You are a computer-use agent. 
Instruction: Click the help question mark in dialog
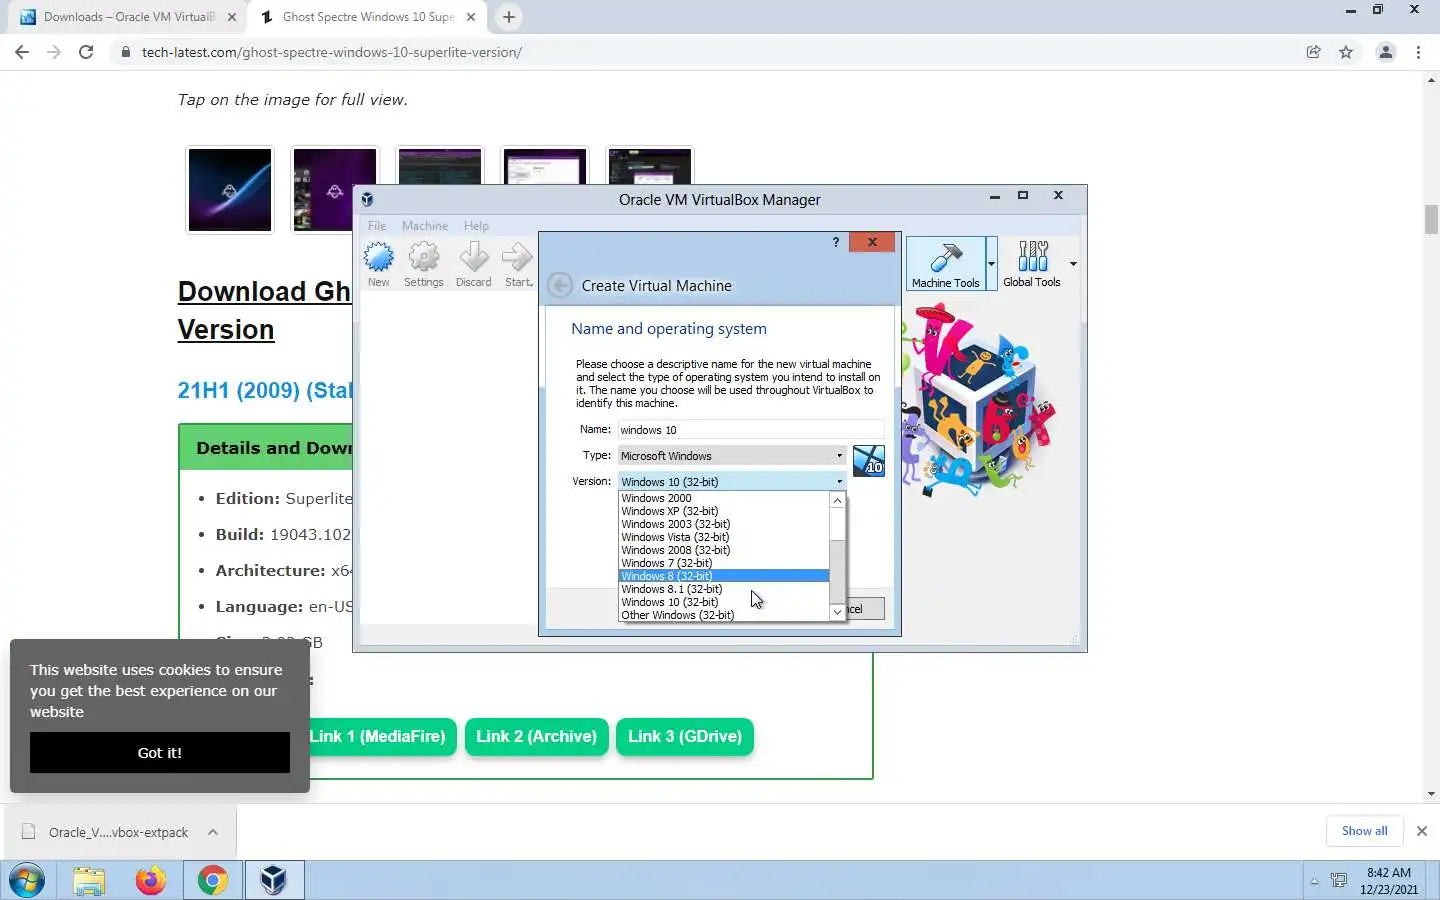(836, 242)
